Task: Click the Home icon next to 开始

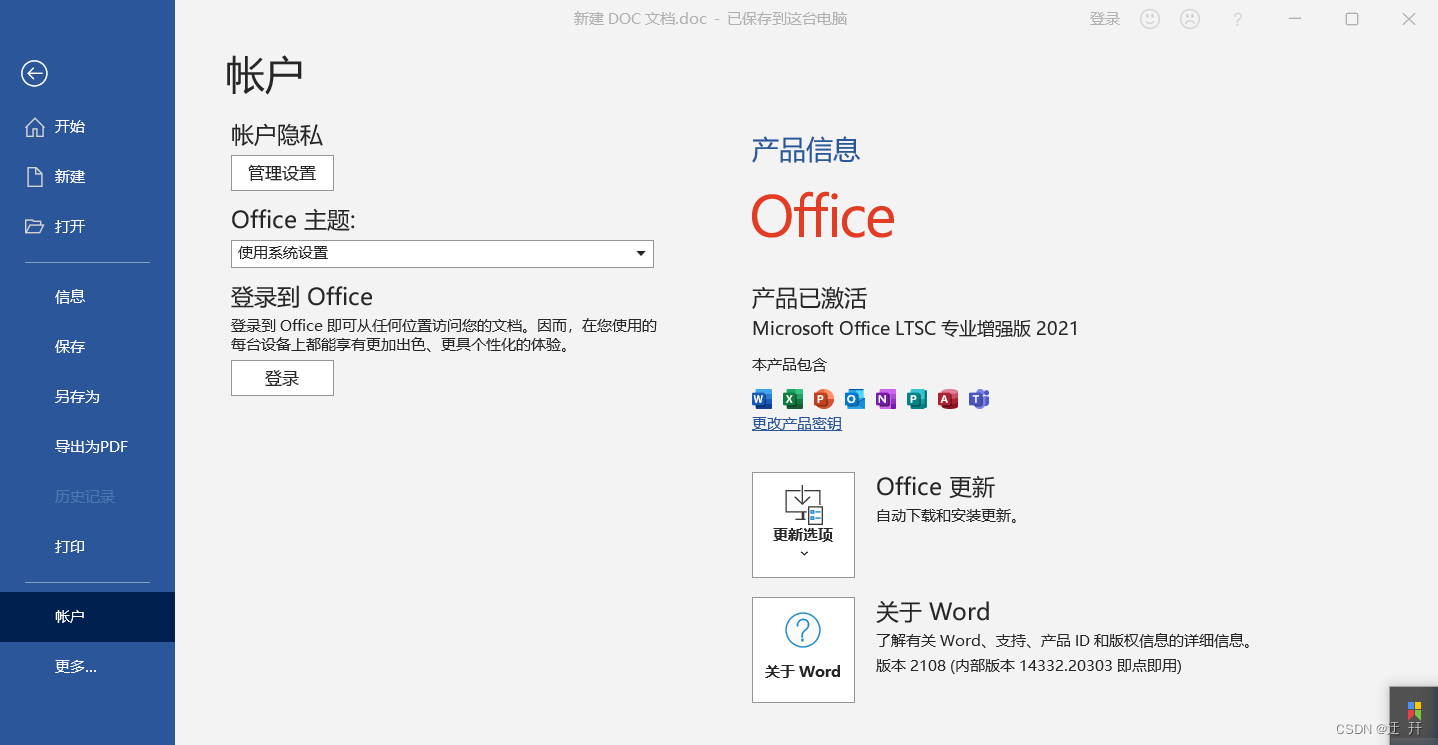Action: point(35,127)
